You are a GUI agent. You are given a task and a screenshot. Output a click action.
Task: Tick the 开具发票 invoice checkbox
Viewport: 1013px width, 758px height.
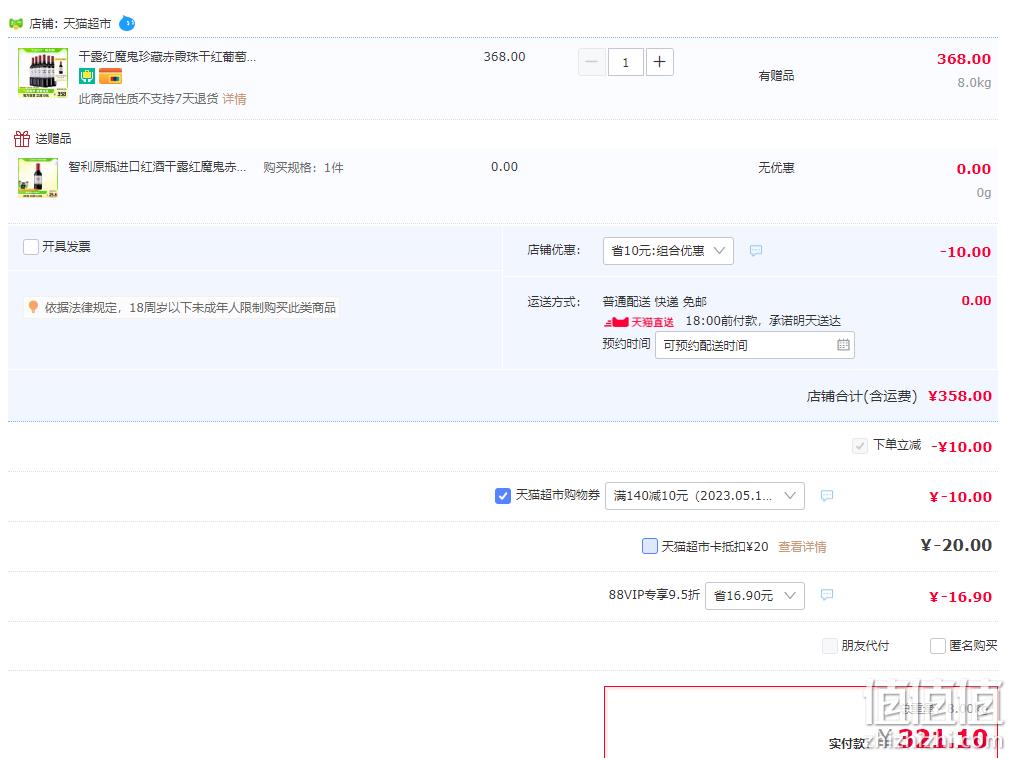pyautogui.click(x=30, y=247)
